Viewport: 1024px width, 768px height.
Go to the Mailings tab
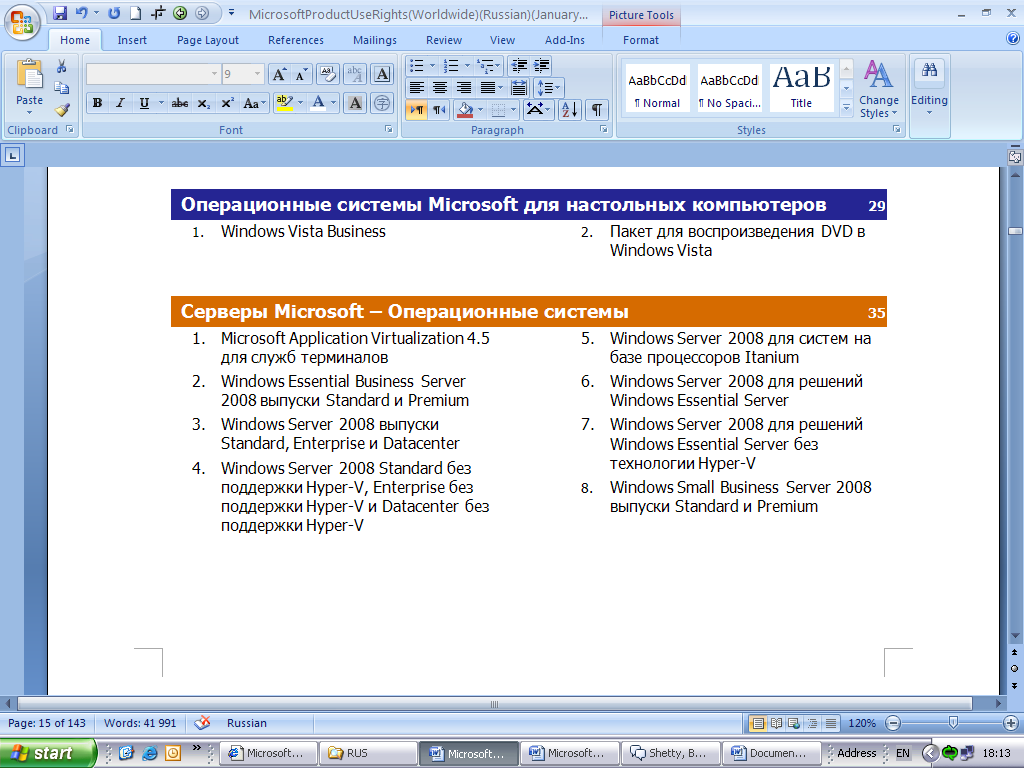[375, 40]
